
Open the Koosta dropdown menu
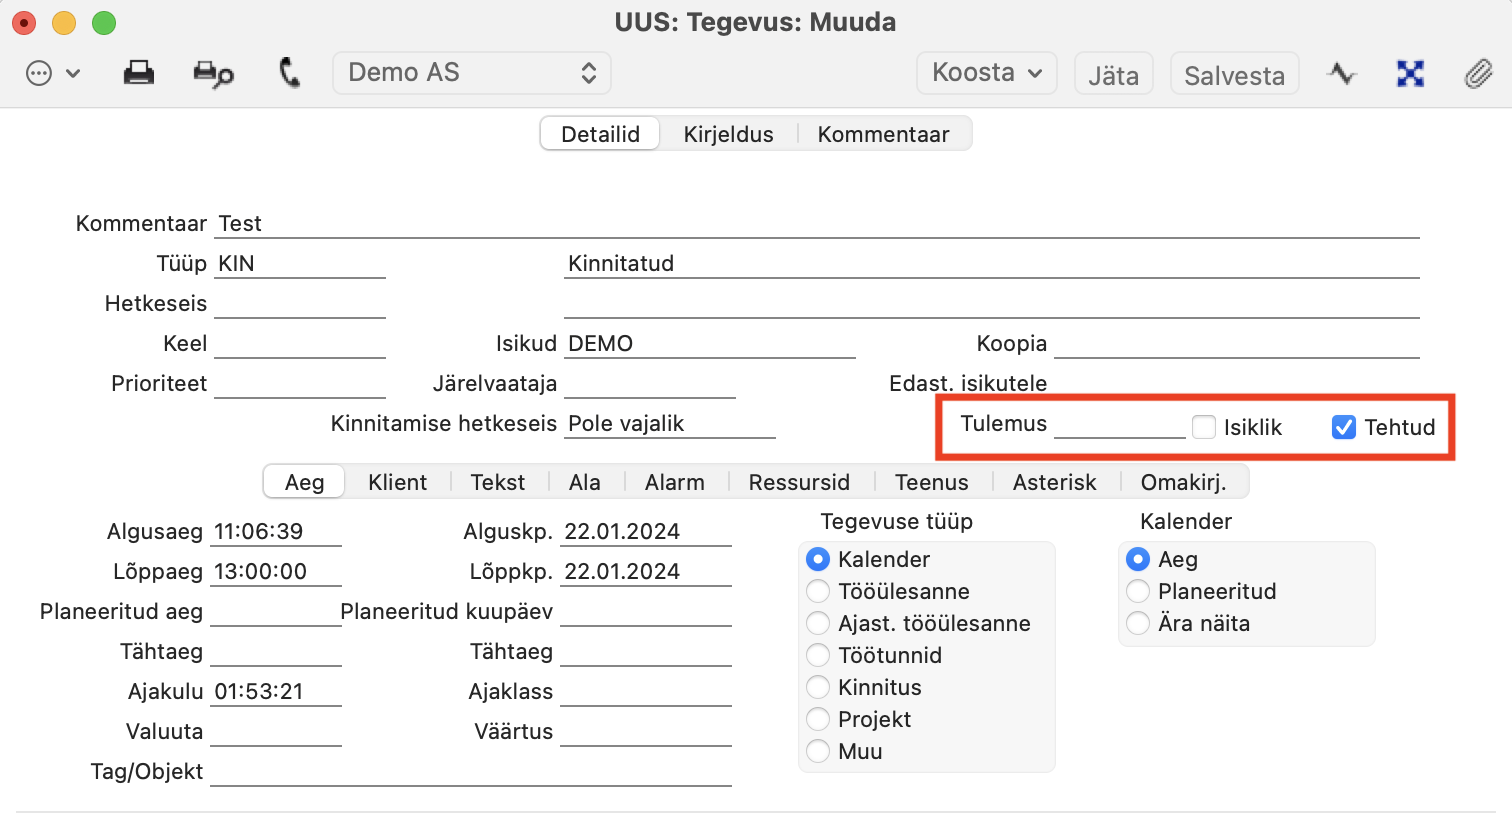pyautogui.click(x=987, y=73)
